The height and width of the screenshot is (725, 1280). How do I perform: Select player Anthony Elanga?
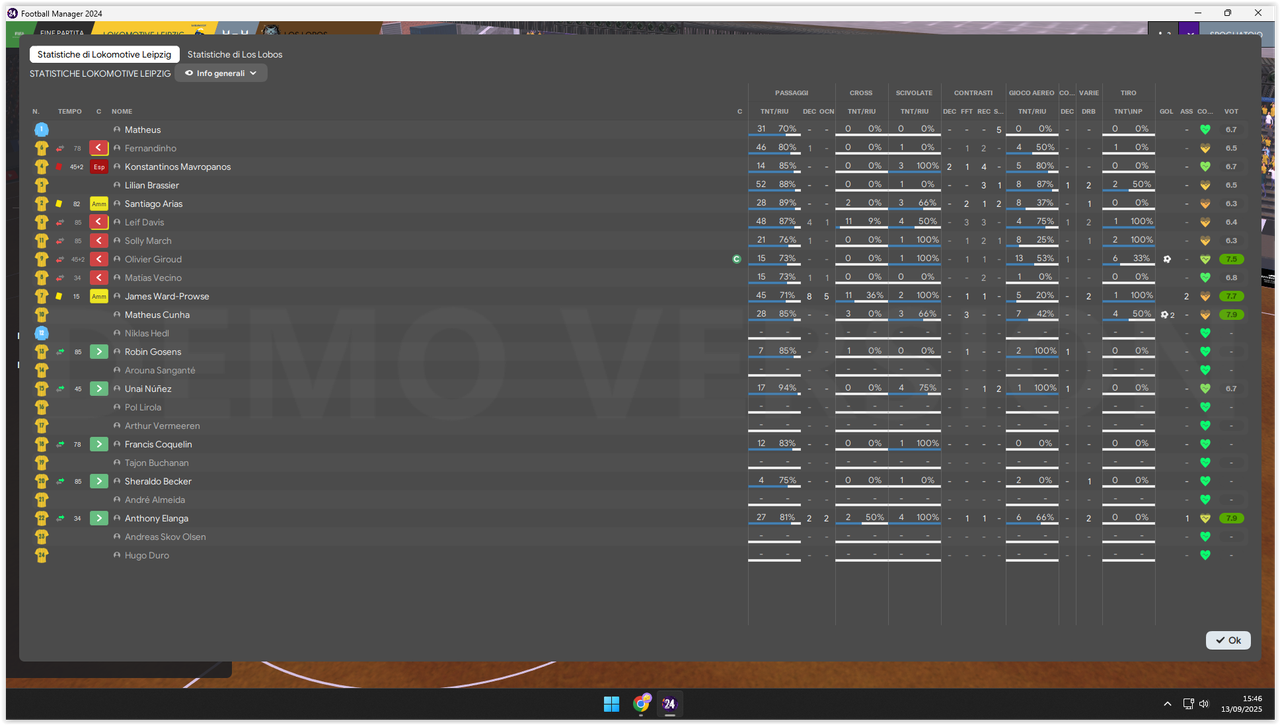[x=156, y=518]
